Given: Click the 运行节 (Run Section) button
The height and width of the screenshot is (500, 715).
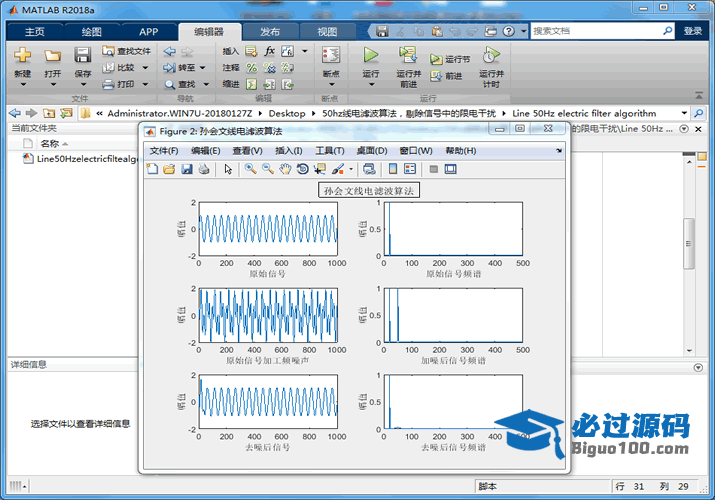Looking at the screenshot, I should point(450,59).
